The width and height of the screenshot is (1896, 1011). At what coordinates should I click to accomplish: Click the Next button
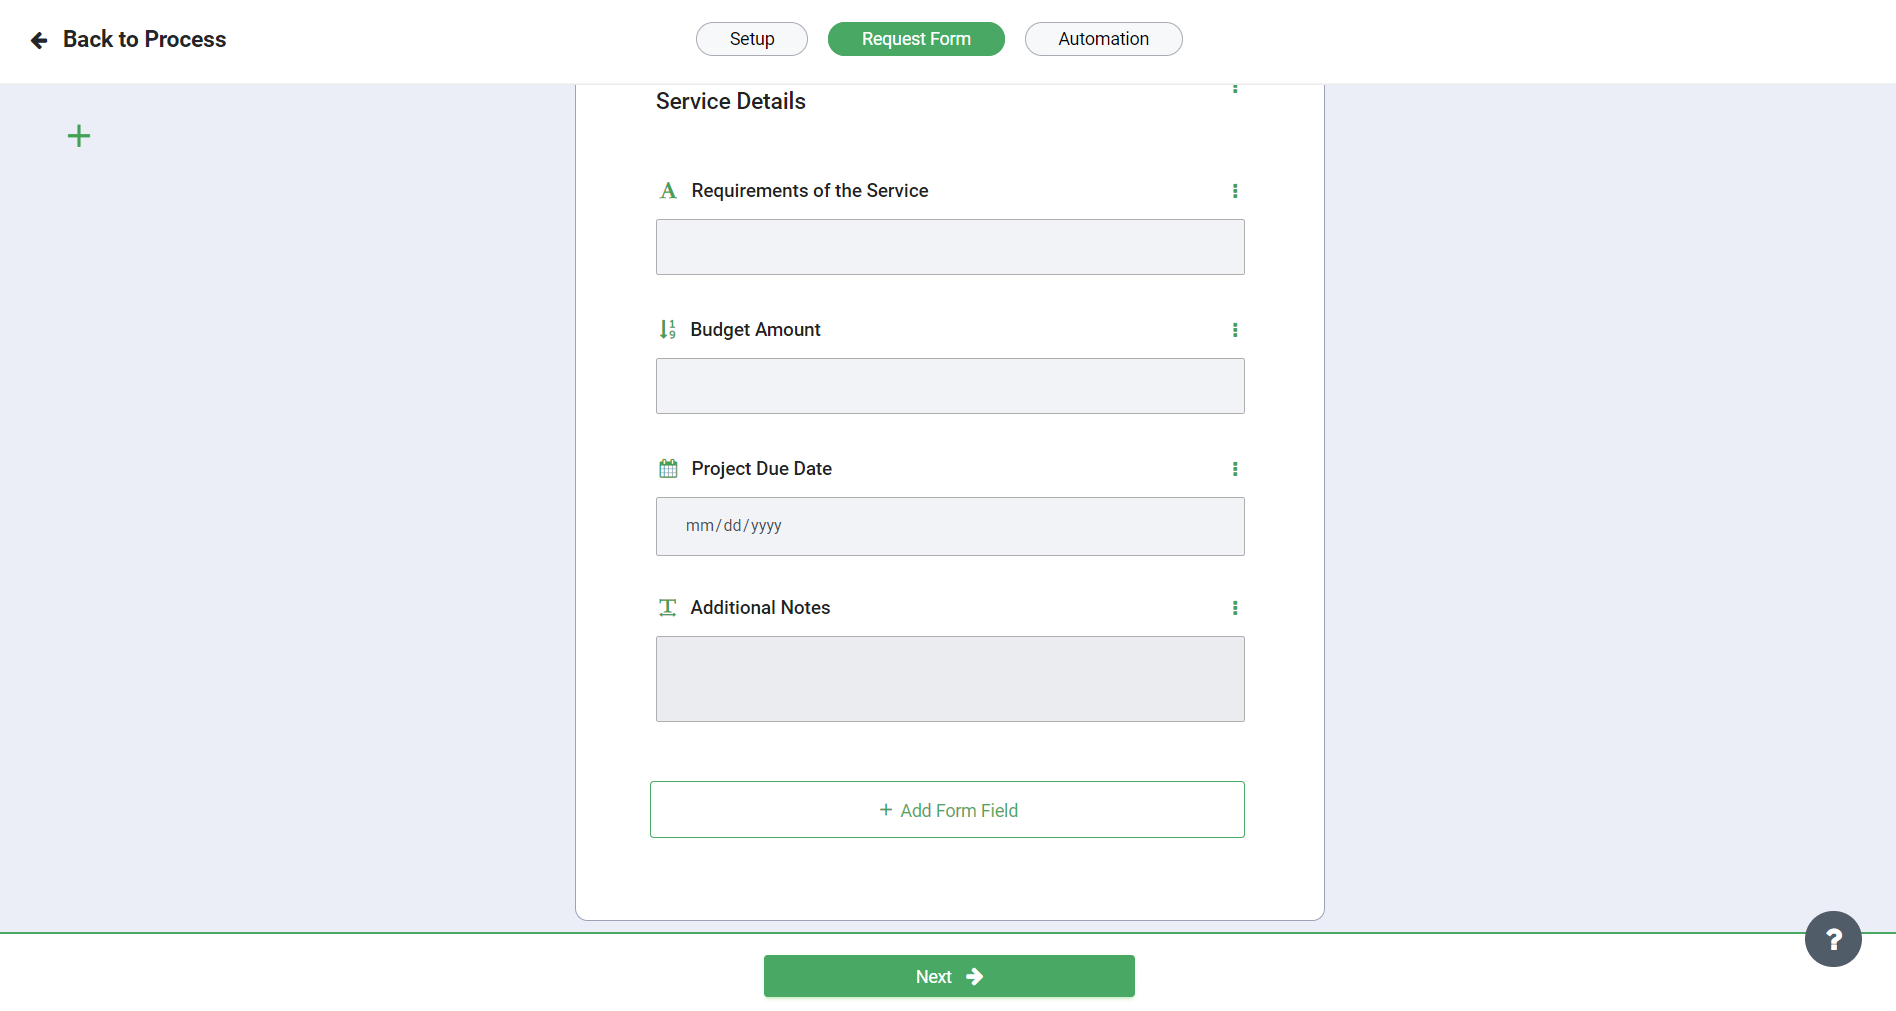[x=949, y=976]
